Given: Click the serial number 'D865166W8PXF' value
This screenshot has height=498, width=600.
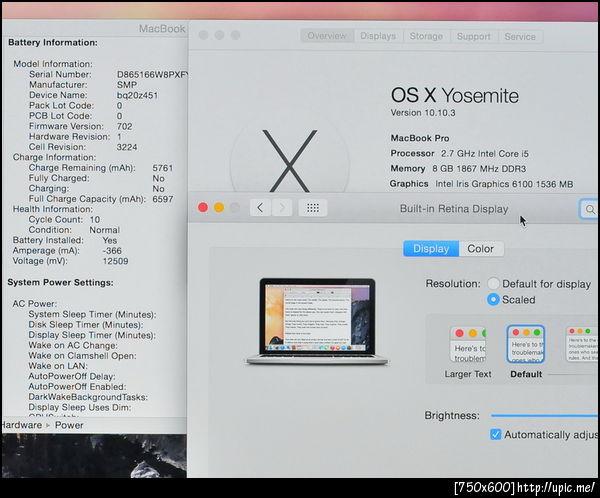Looking at the screenshot, I should [x=152, y=75].
